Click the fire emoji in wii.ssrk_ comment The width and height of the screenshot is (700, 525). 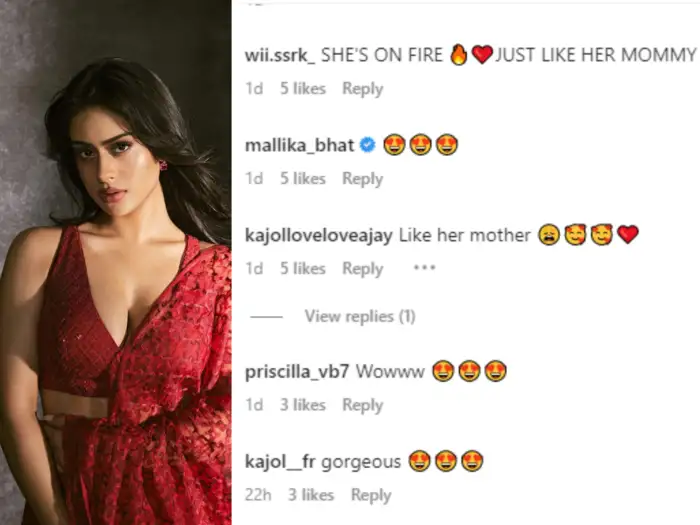pyautogui.click(x=459, y=55)
